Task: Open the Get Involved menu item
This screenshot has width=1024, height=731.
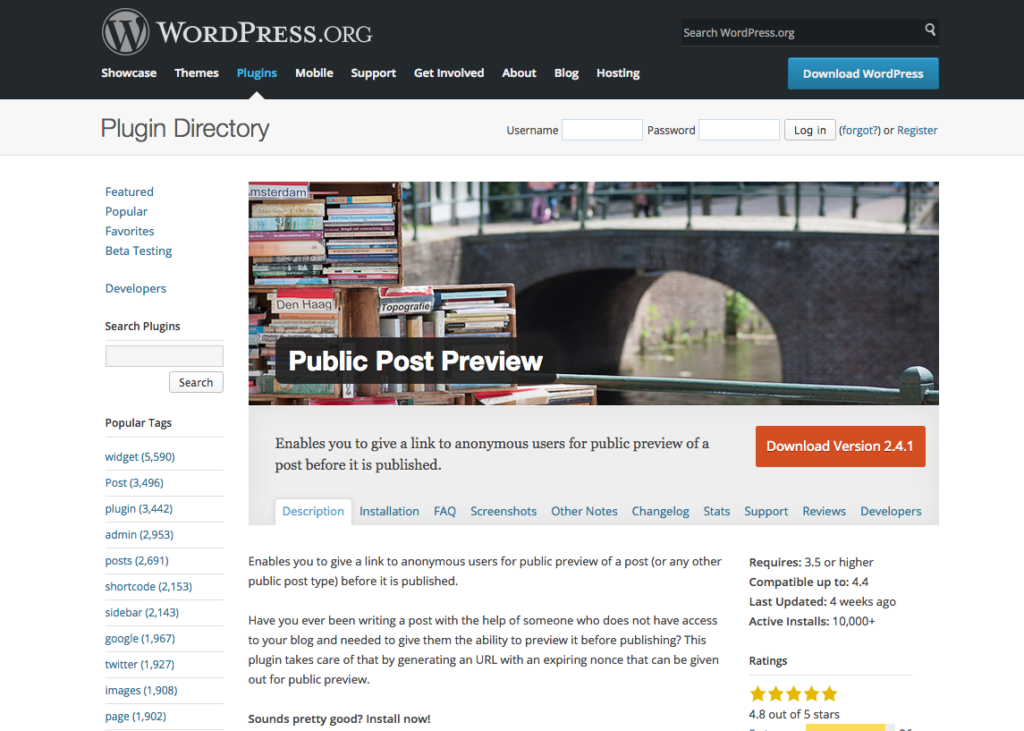Action: 449,73
